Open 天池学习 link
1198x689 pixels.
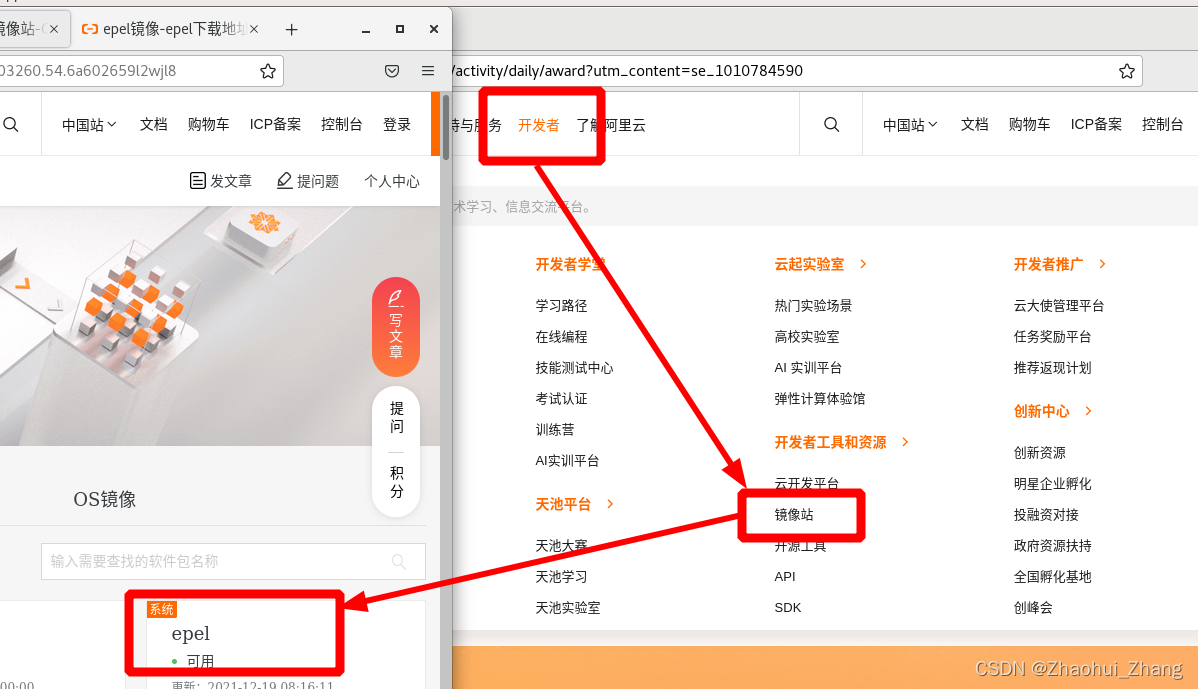tap(562, 577)
